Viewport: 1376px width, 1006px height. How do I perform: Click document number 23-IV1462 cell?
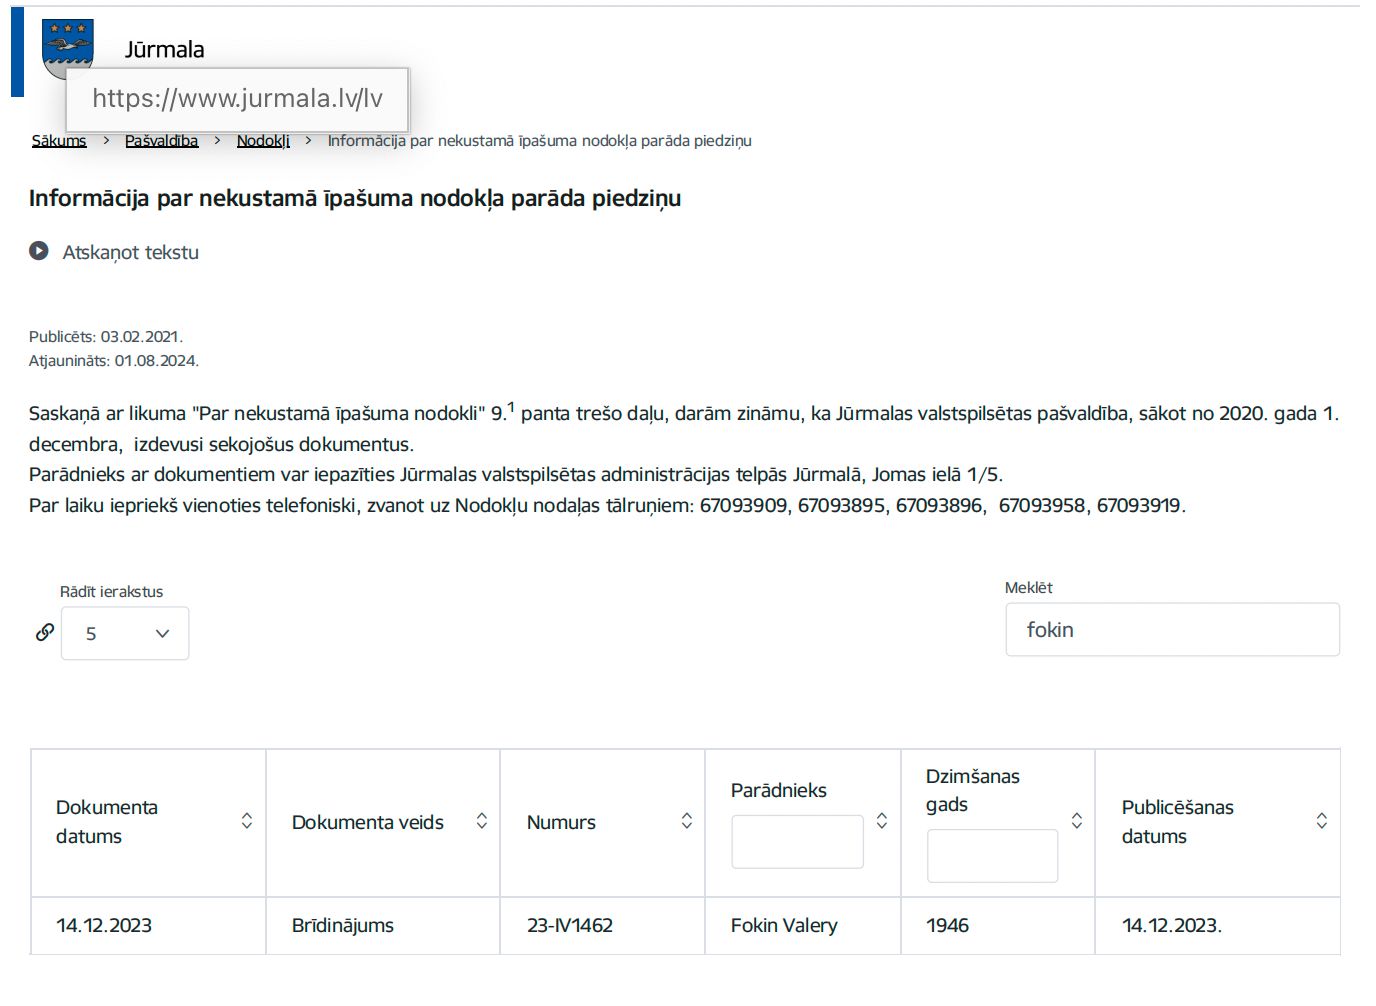(x=570, y=926)
